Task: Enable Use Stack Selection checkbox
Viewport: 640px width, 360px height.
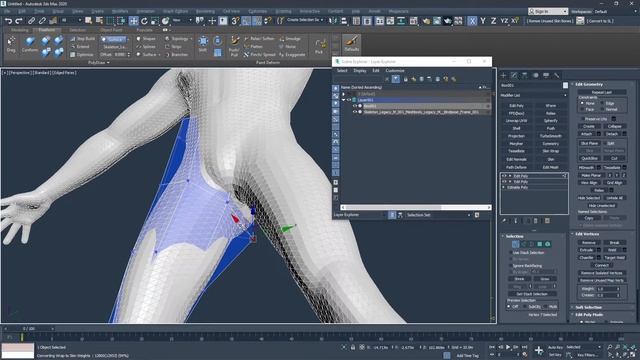Action: [510, 253]
